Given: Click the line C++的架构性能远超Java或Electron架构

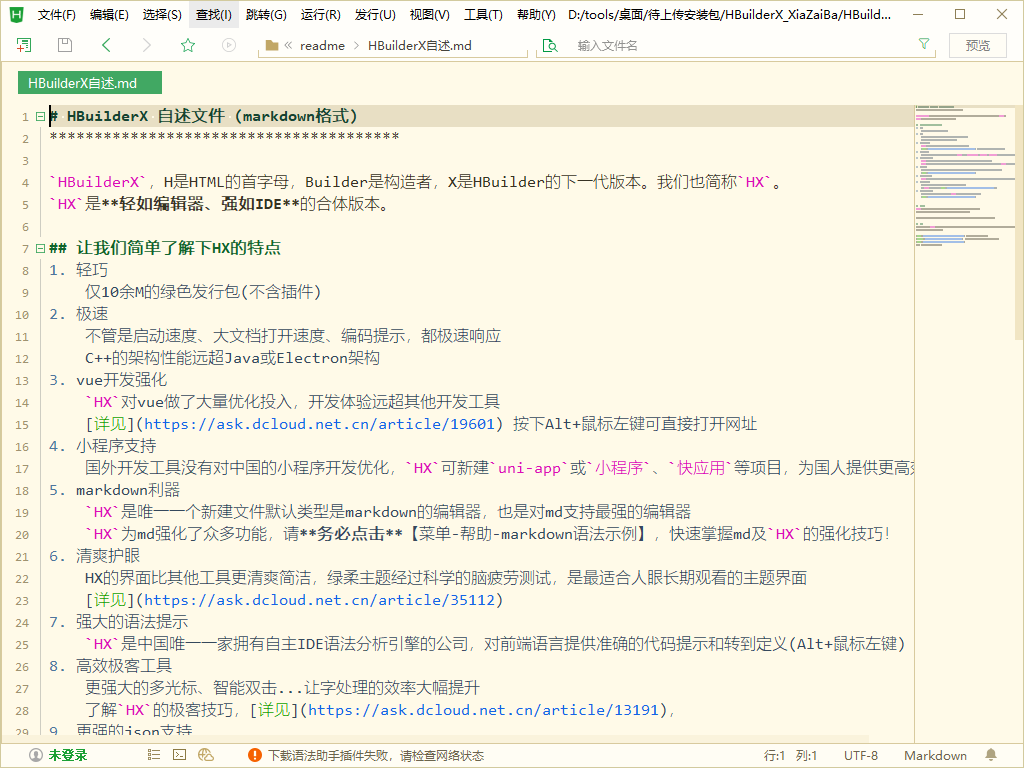Looking at the screenshot, I should pos(232,358).
